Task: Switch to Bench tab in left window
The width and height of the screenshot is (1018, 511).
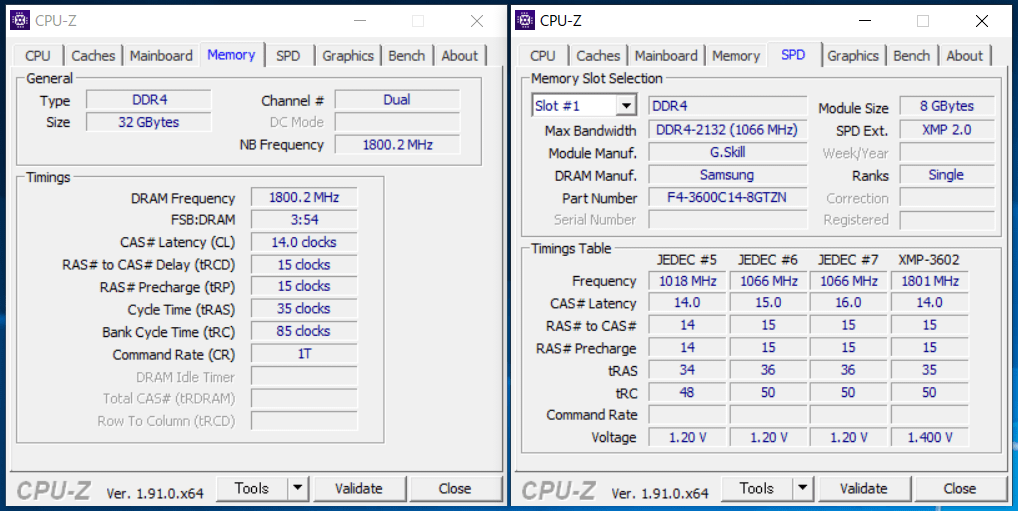Action: [406, 56]
